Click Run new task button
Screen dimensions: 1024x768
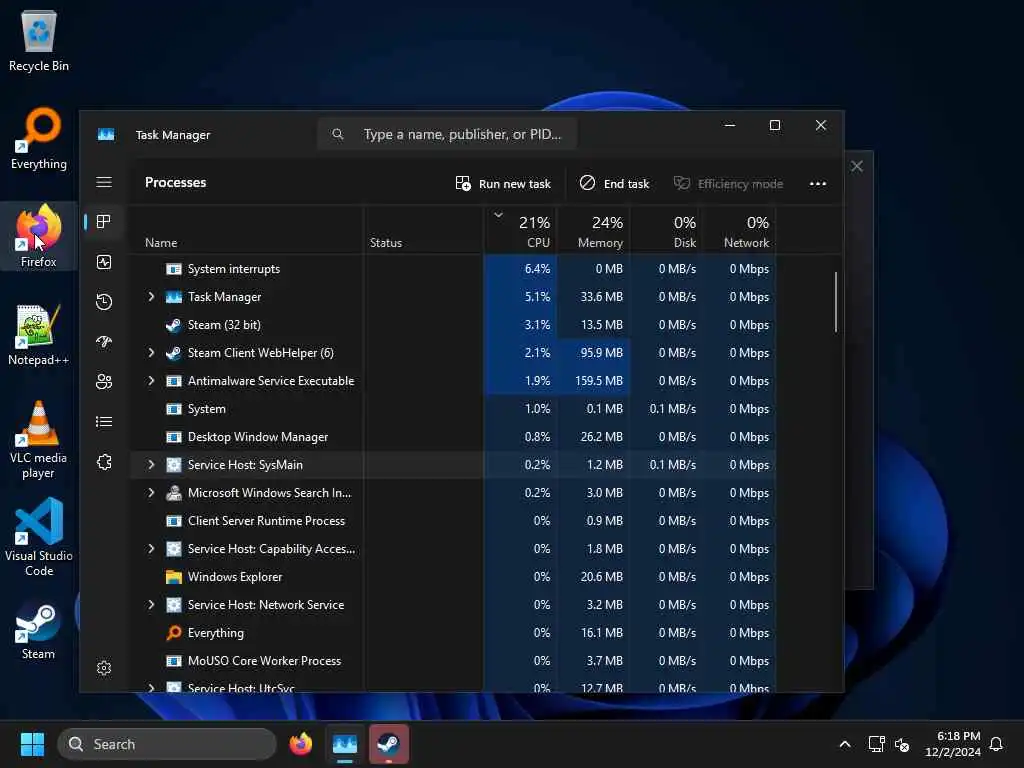(x=503, y=184)
